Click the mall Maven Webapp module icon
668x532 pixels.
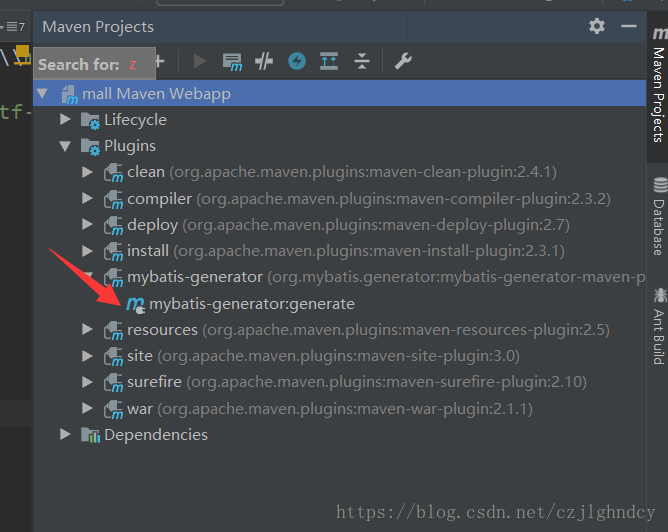69,95
